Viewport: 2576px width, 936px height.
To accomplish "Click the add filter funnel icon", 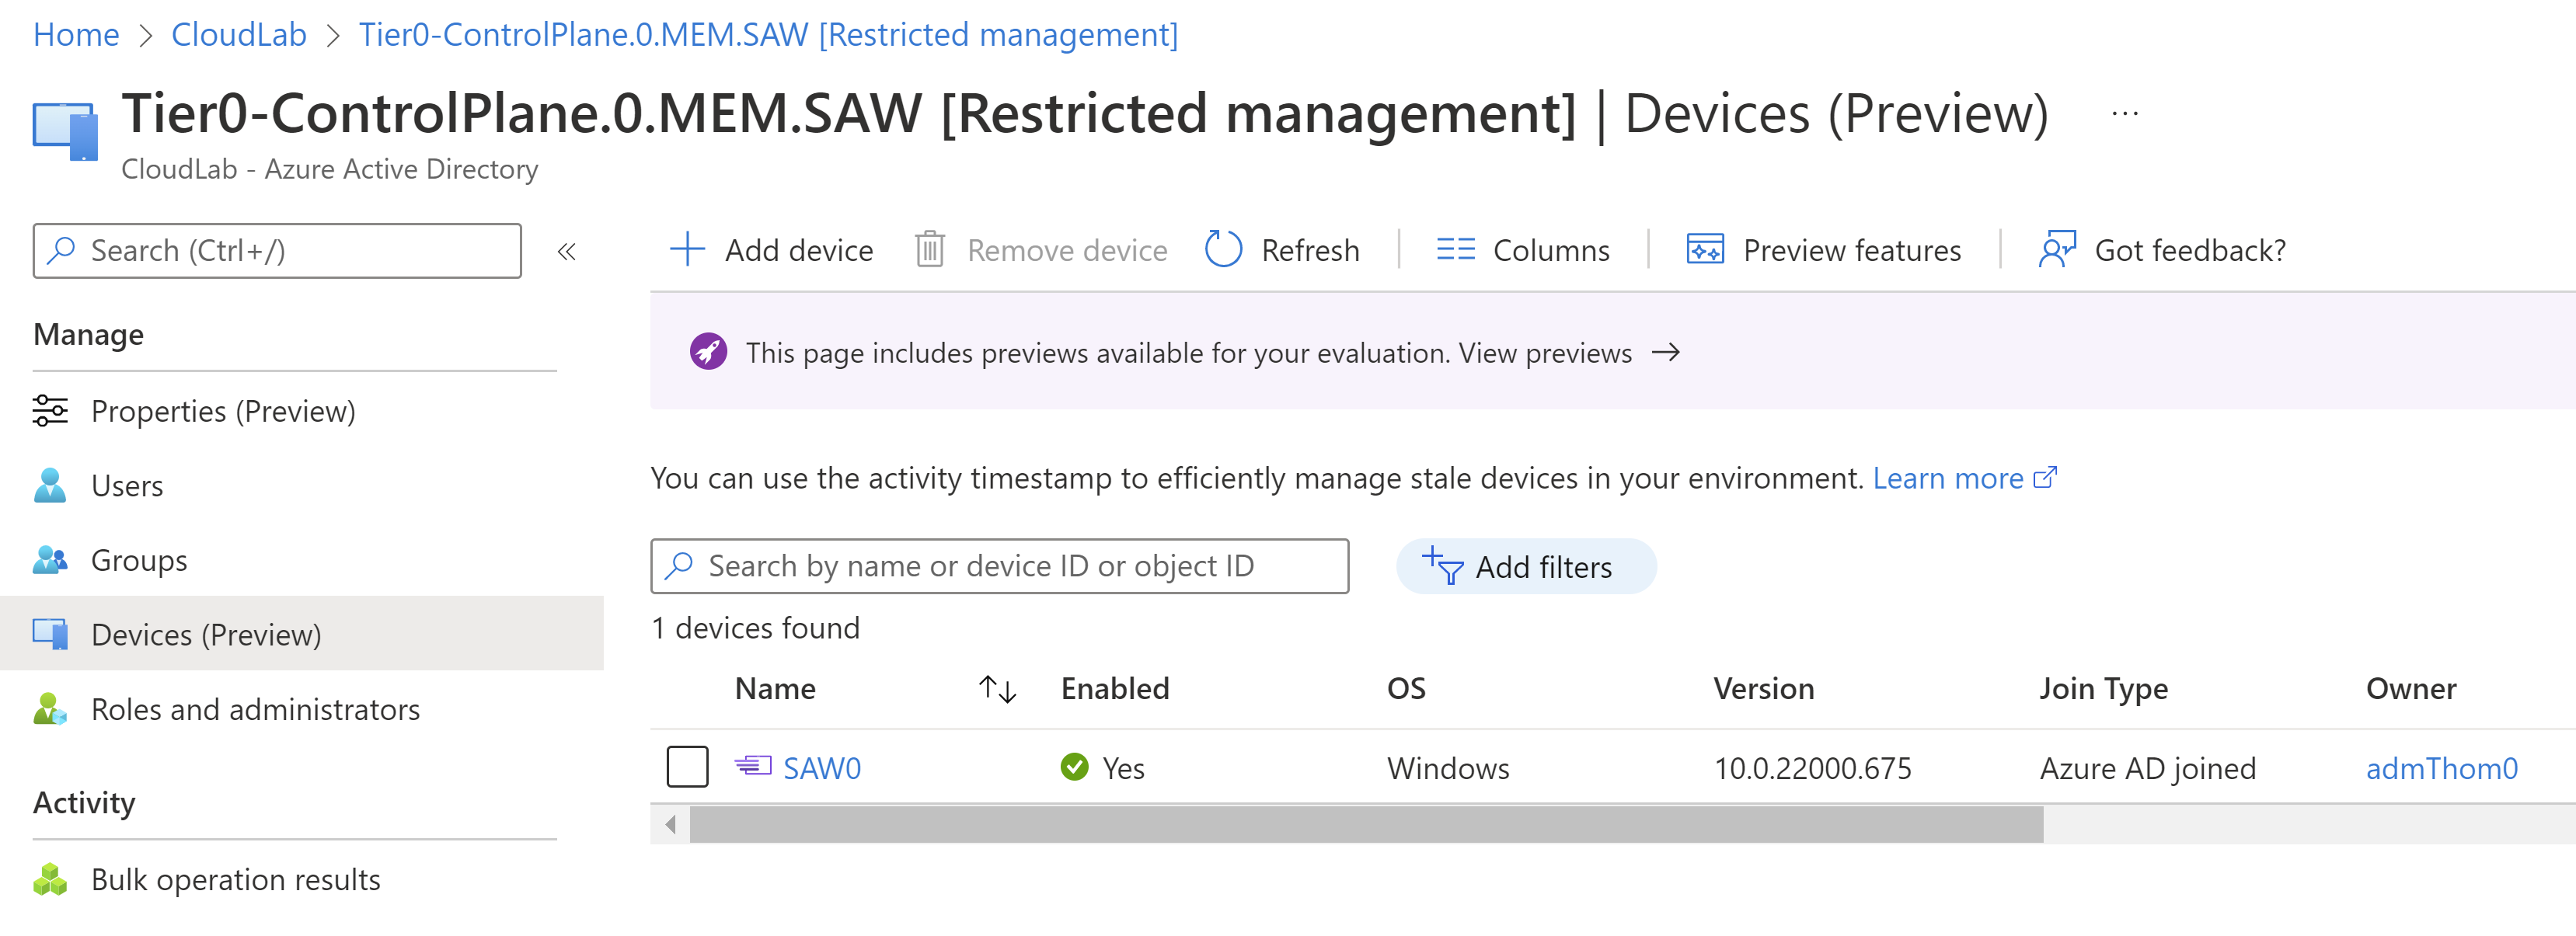I will point(1442,565).
